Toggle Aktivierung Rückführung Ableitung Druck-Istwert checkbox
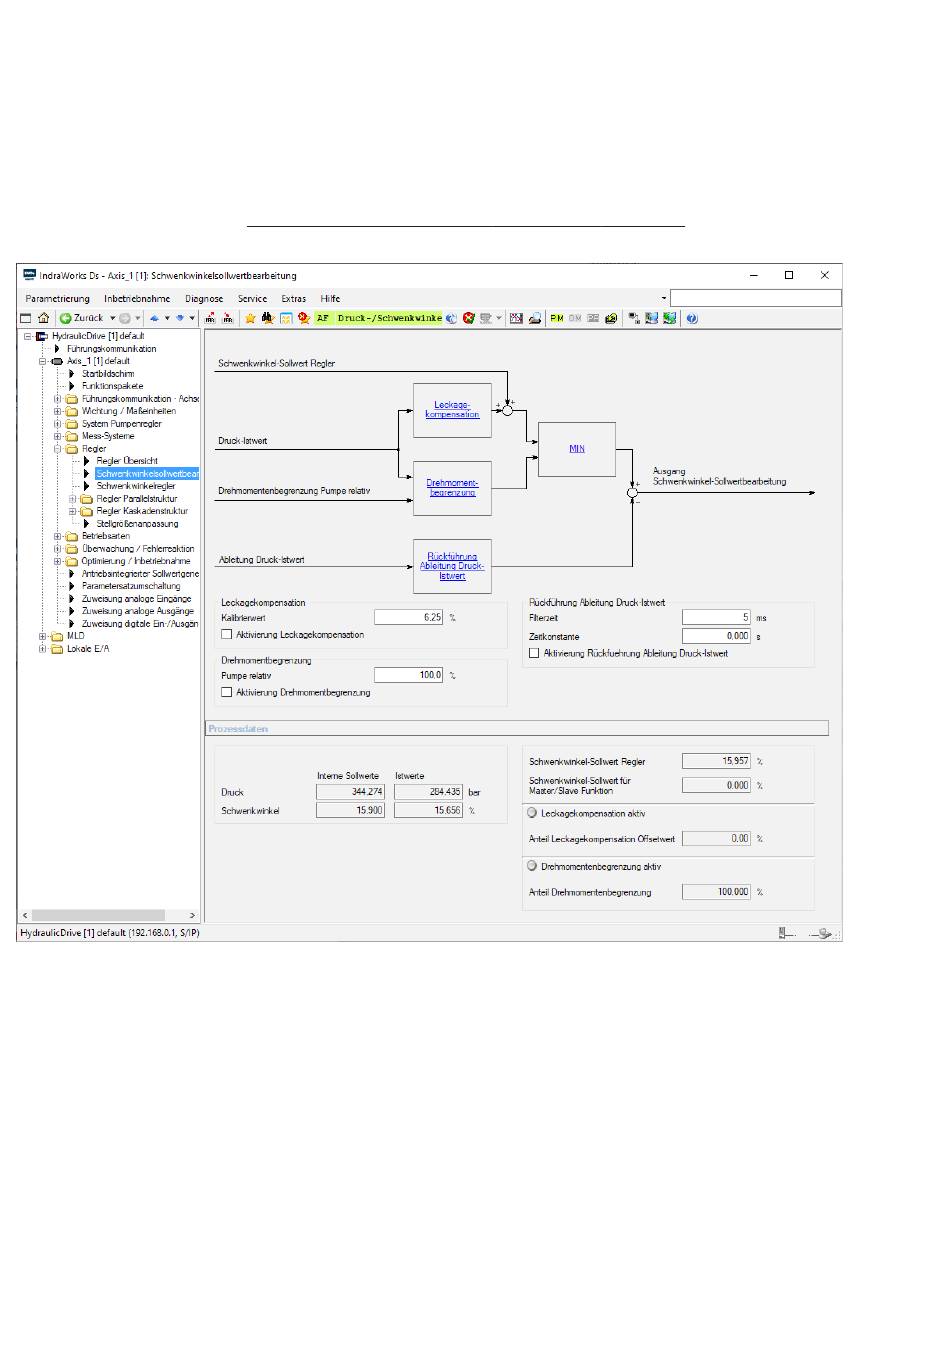The width and height of the screenshot is (950, 1369). point(534,653)
